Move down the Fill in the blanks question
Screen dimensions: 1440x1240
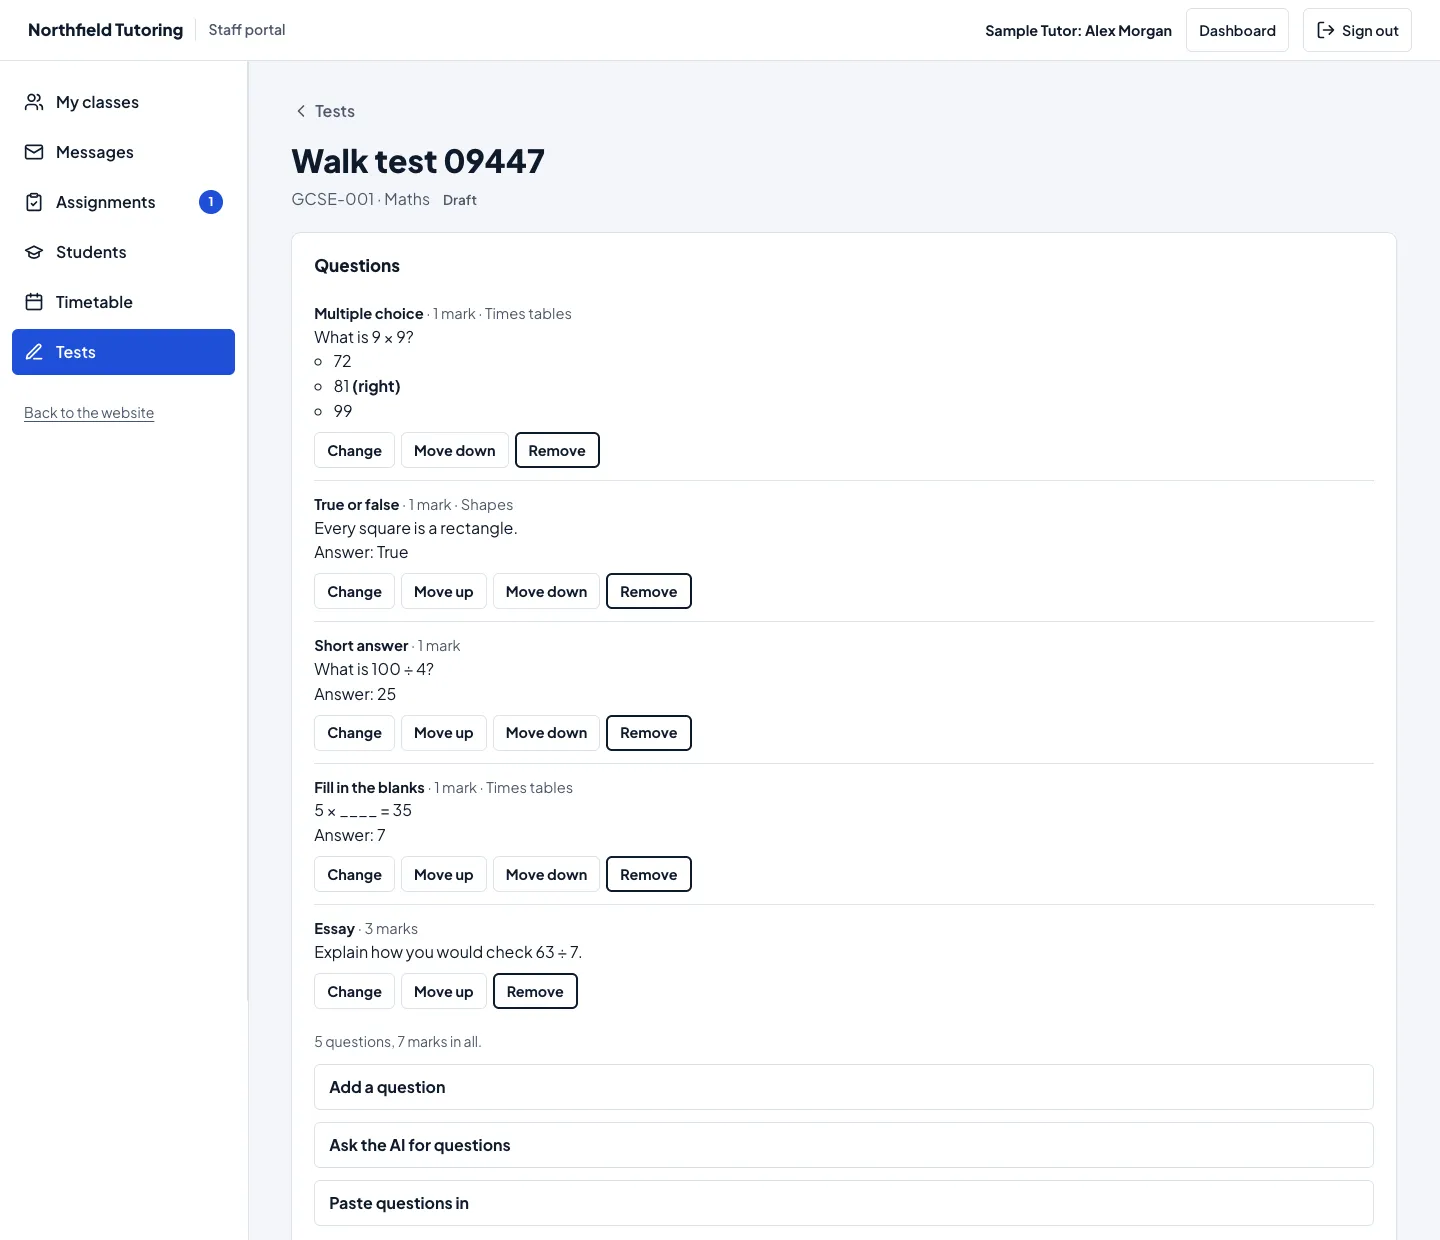tap(547, 874)
